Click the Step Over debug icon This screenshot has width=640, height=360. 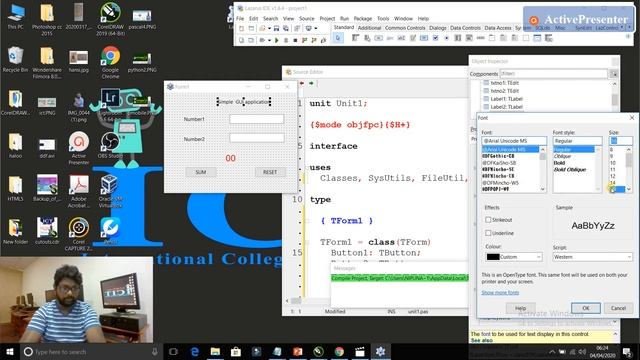314,40
